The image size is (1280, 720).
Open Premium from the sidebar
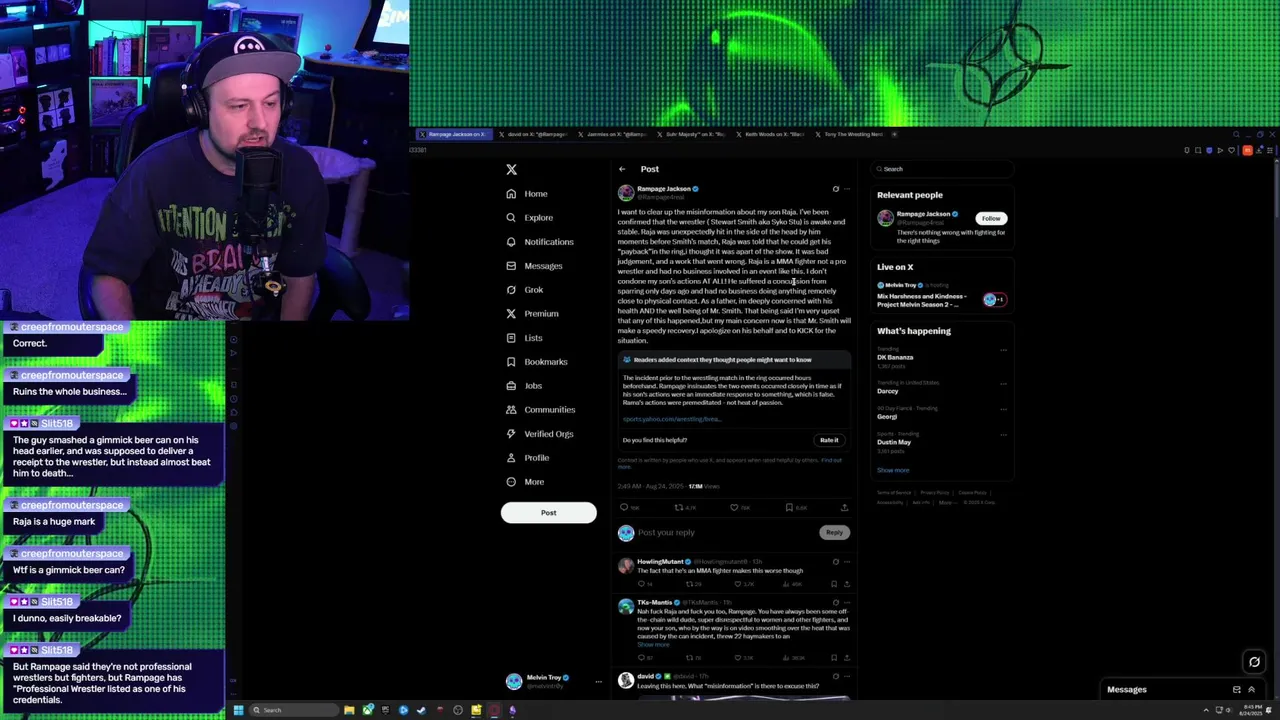532,313
